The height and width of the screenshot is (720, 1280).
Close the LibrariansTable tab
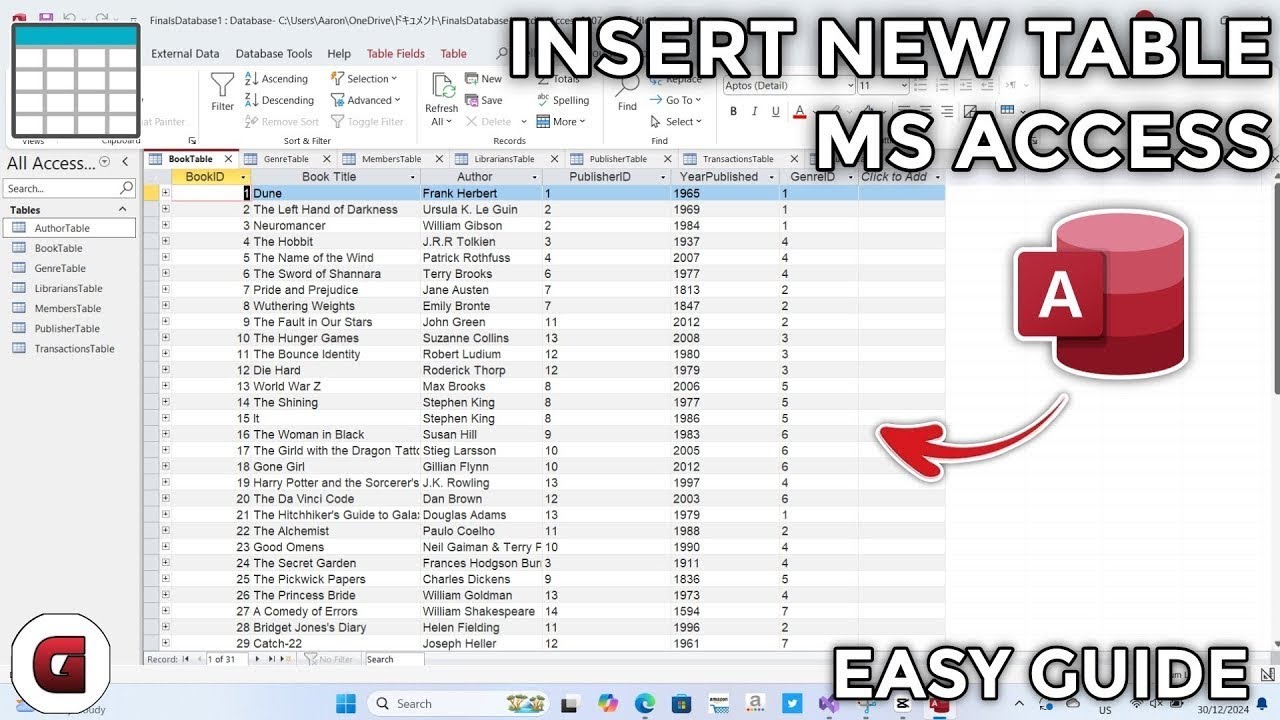click(555, 159)
